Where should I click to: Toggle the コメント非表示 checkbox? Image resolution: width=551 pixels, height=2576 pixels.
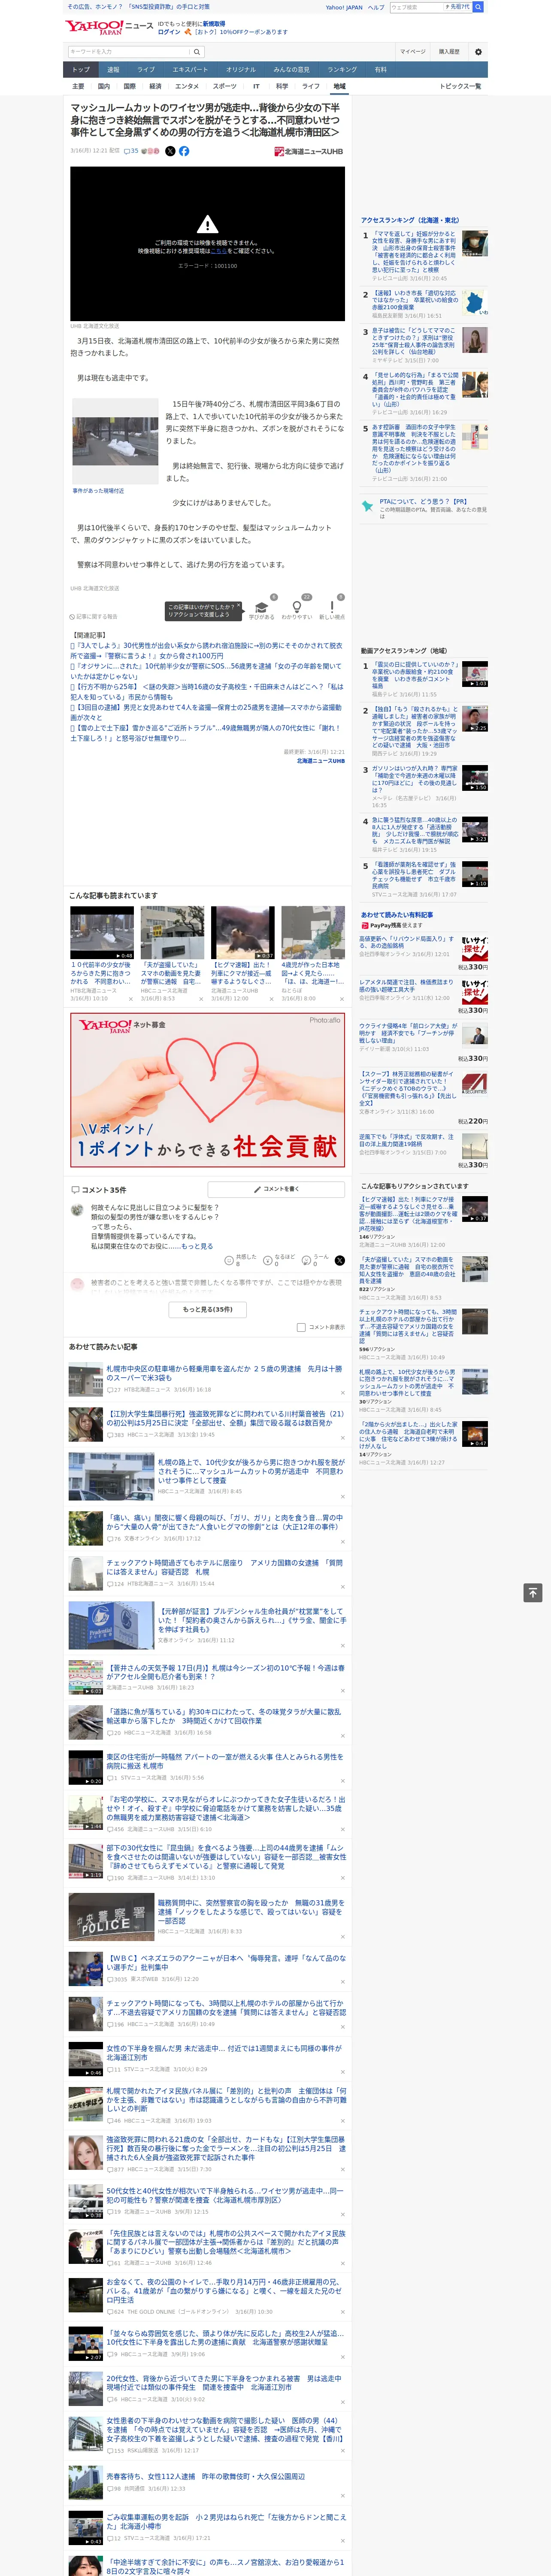tap(301, 1327)
